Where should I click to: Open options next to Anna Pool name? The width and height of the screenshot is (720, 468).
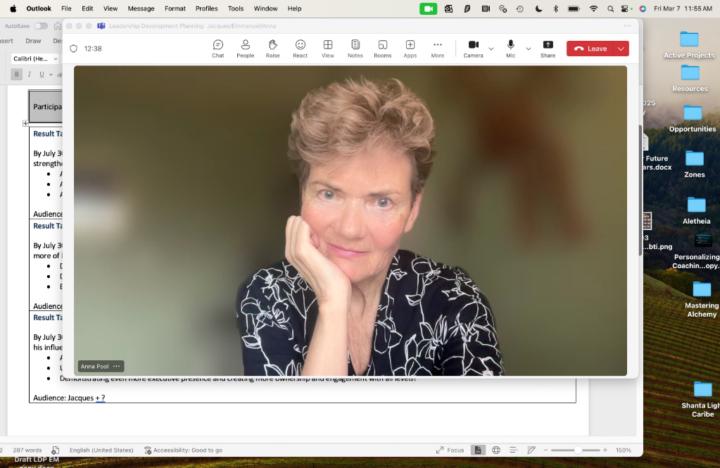[116, 366]
